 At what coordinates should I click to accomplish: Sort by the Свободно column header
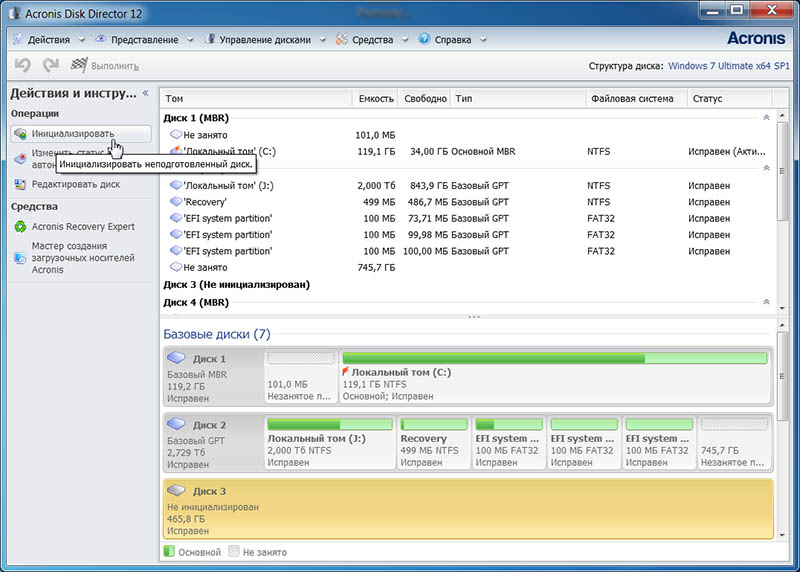click(x=424, y=98)
